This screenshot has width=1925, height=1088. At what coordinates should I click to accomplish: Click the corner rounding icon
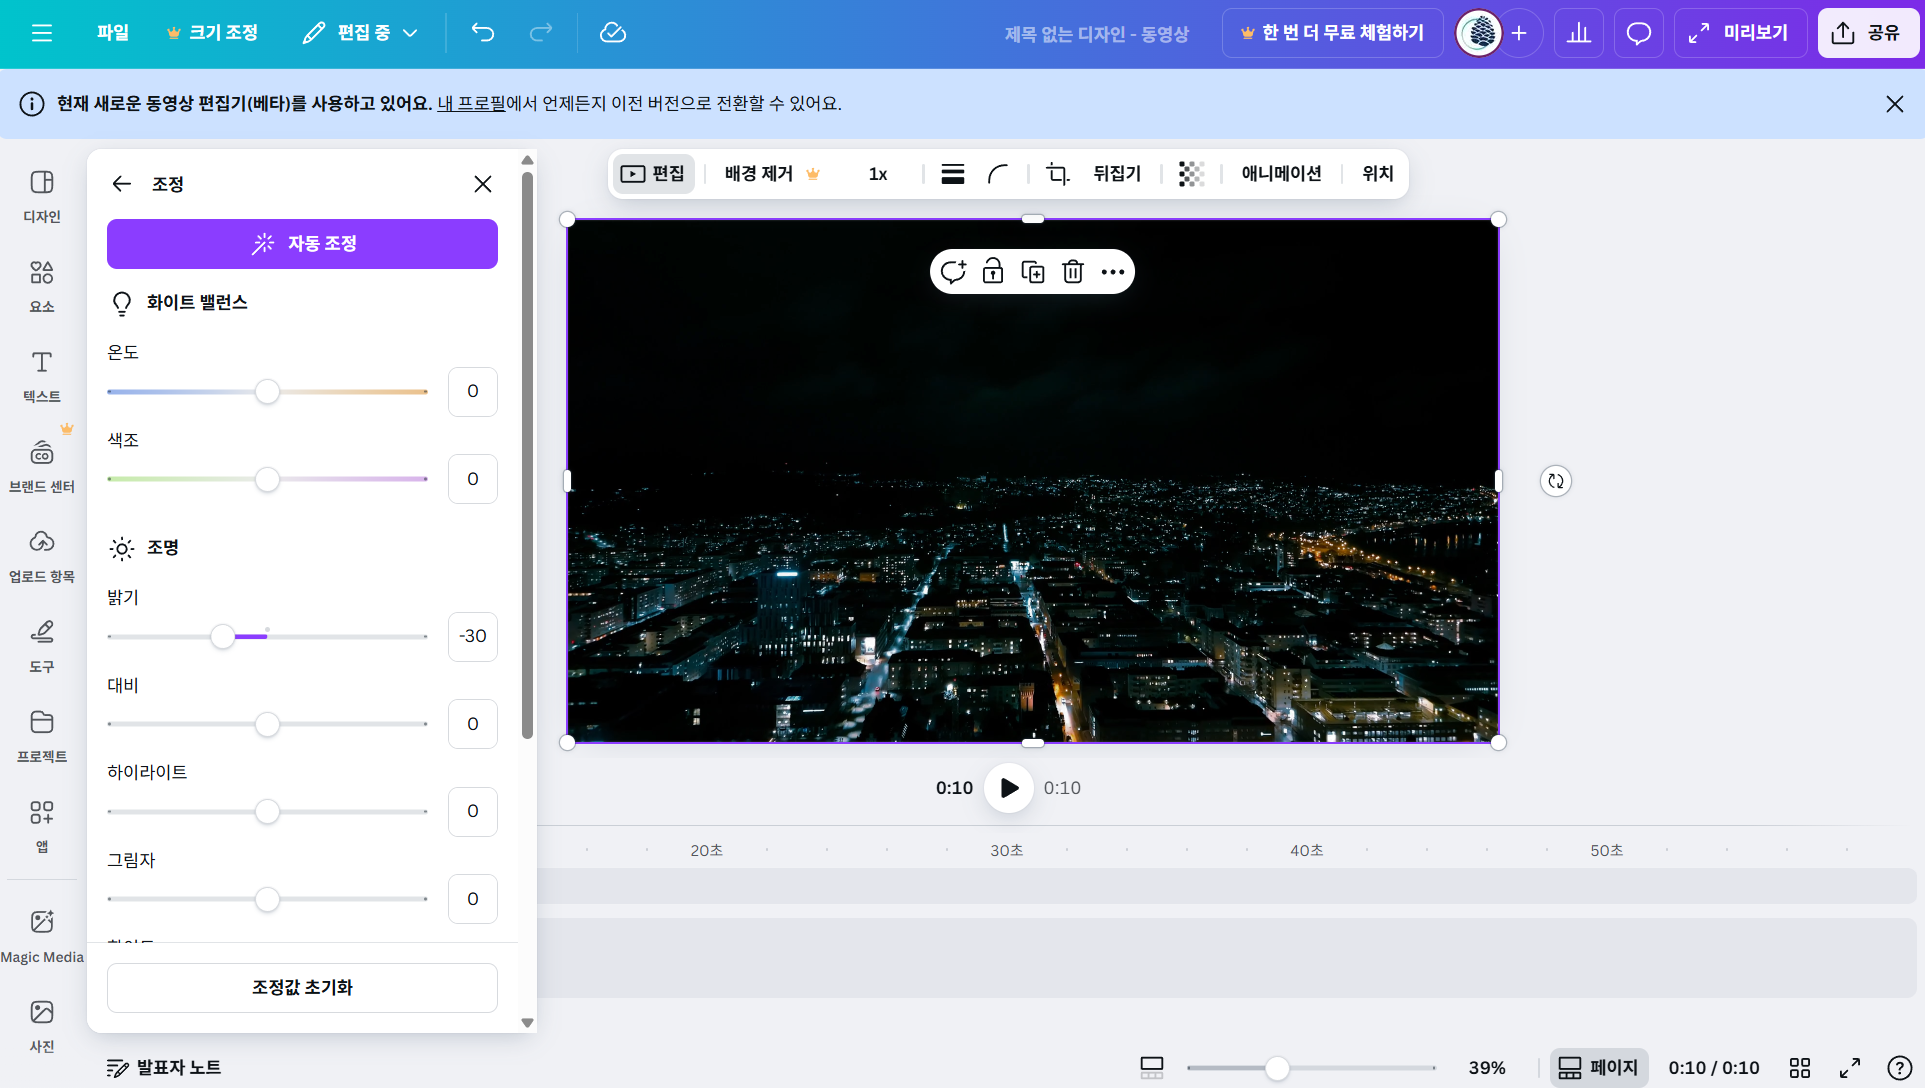point(997,174)
